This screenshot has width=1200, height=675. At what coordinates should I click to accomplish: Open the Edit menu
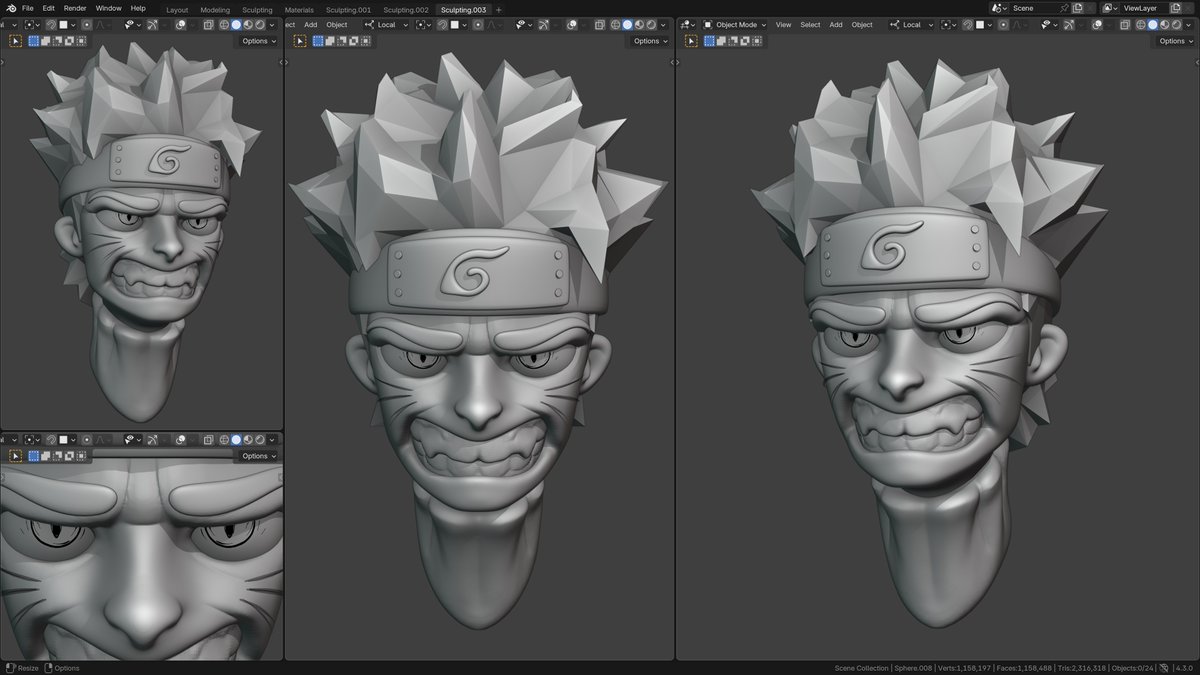coord(48,8)
